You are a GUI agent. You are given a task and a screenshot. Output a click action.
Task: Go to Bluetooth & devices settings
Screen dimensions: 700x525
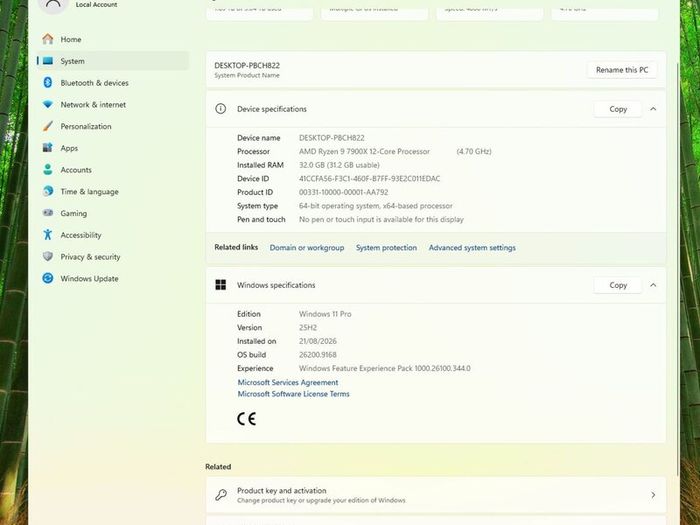113,83
